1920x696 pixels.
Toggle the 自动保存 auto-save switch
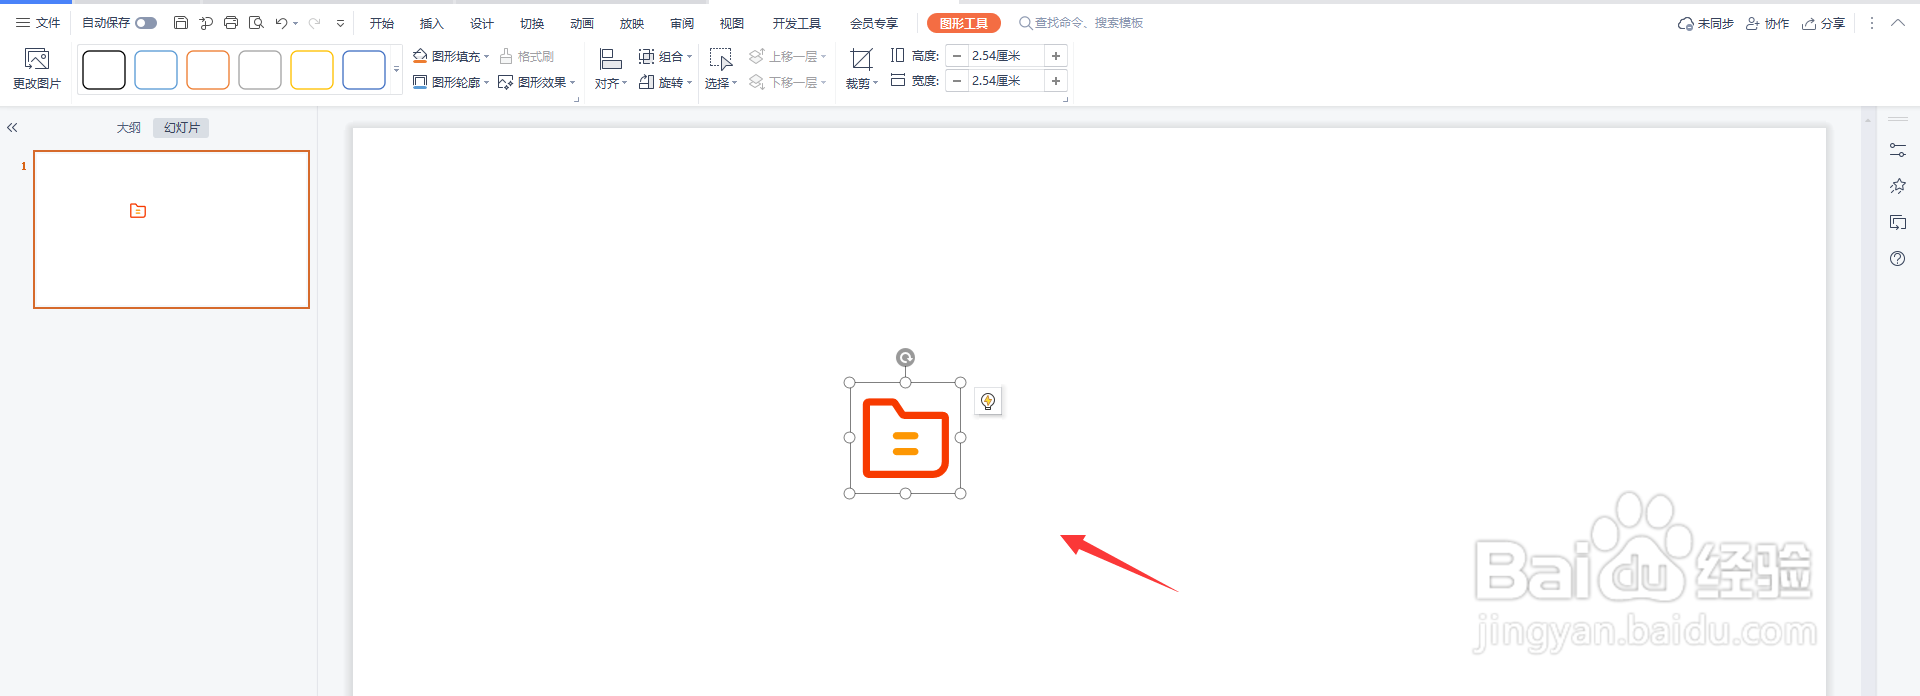[146, 23]
